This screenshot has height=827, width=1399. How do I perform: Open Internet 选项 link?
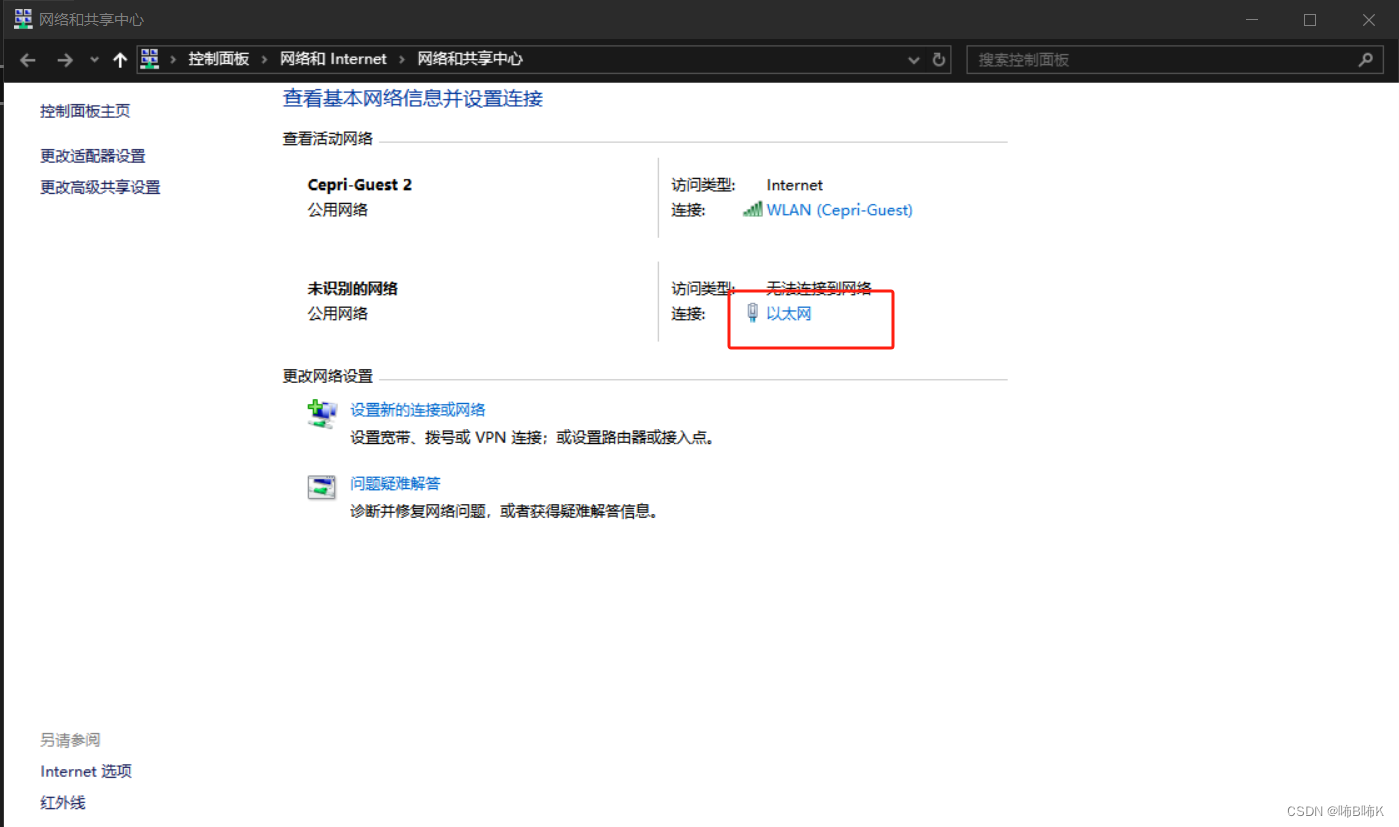[x=86, y=771]
